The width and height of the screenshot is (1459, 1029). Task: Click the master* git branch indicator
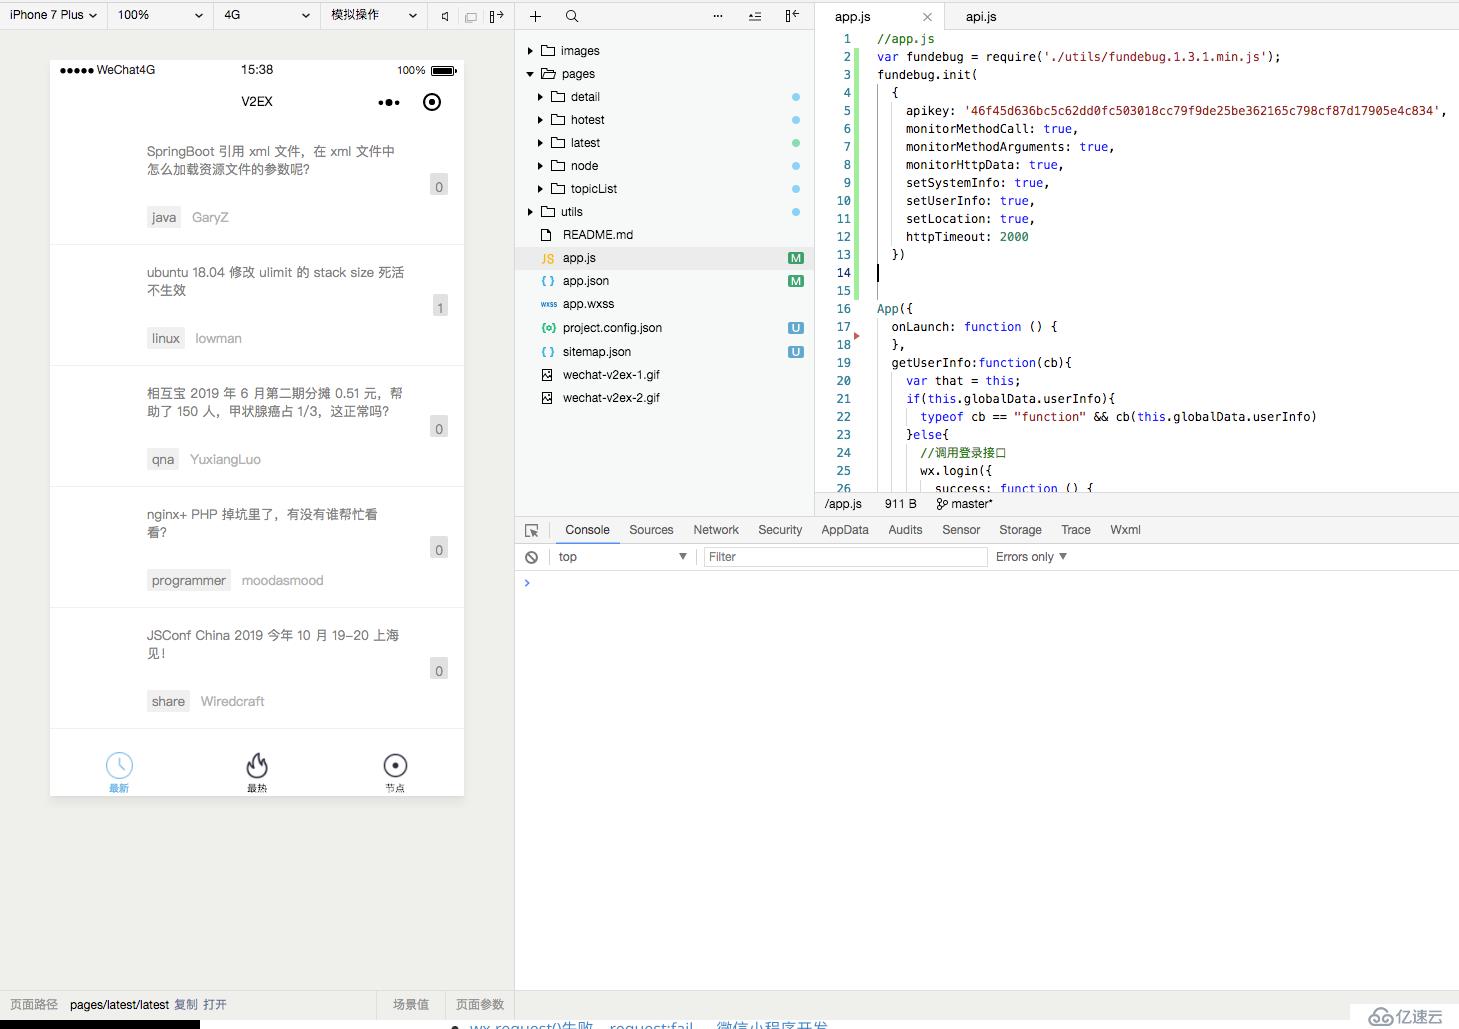pos(965,504)
